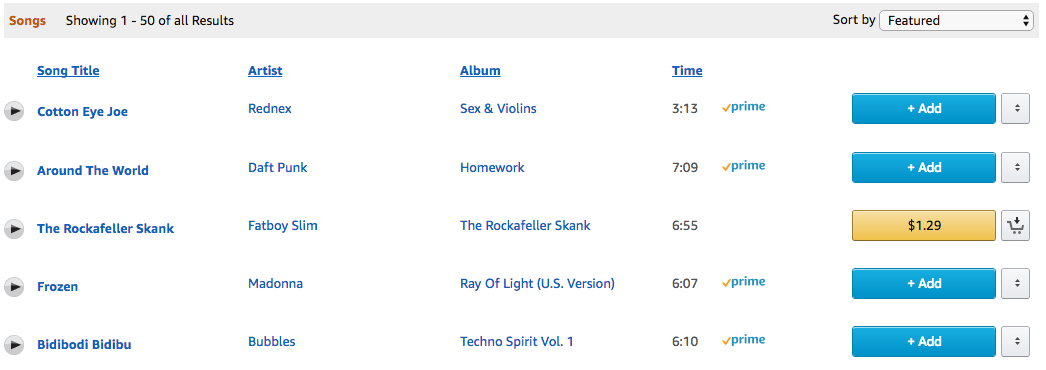Click prime badge for Cotton Eye Joe
1046x370 pixels.
point(743,107)
